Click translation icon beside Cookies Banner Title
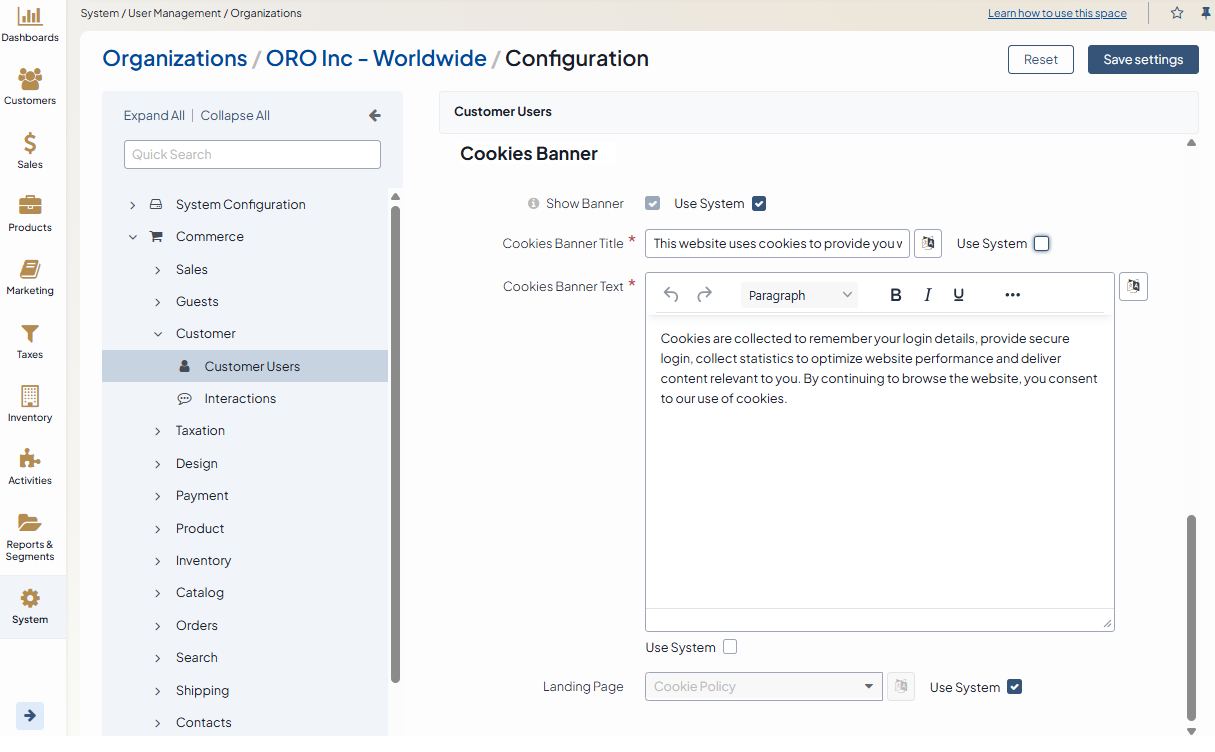1215x752 pixels. (x=928, y=243)
